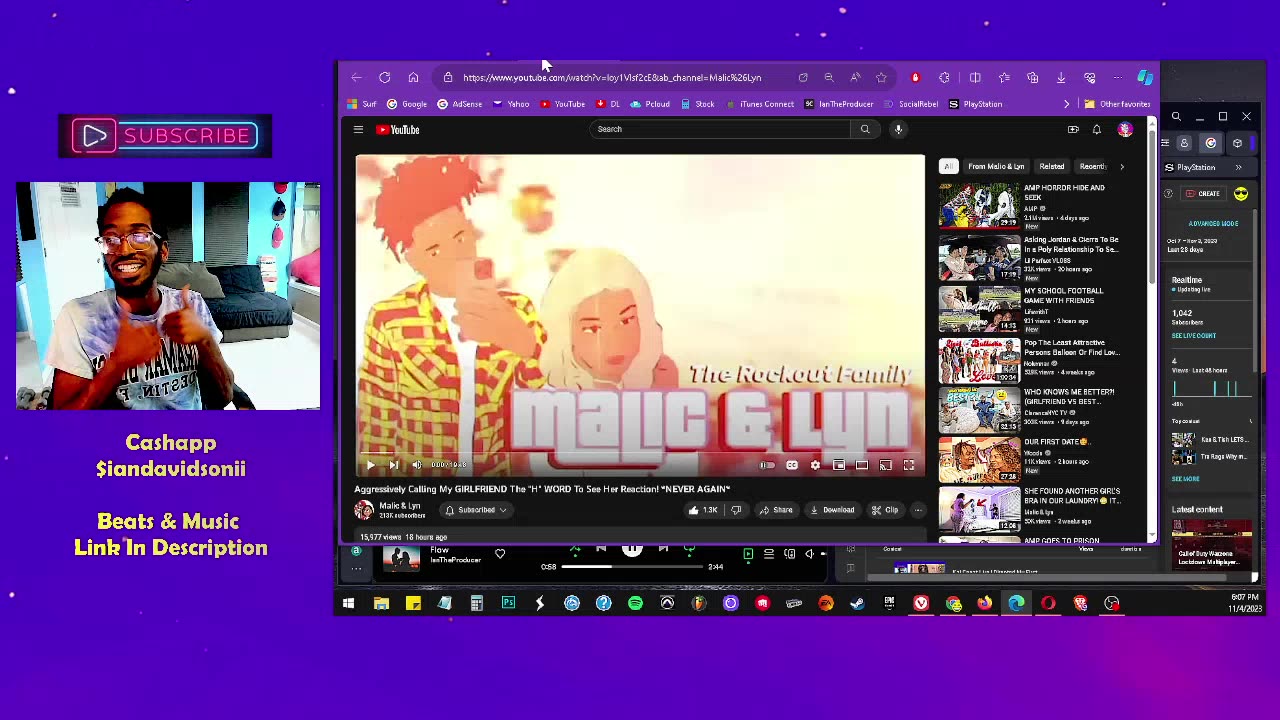Search with voice microphone icon
This screenshot has height=720, width=1280.
click(x=898, y=129)
